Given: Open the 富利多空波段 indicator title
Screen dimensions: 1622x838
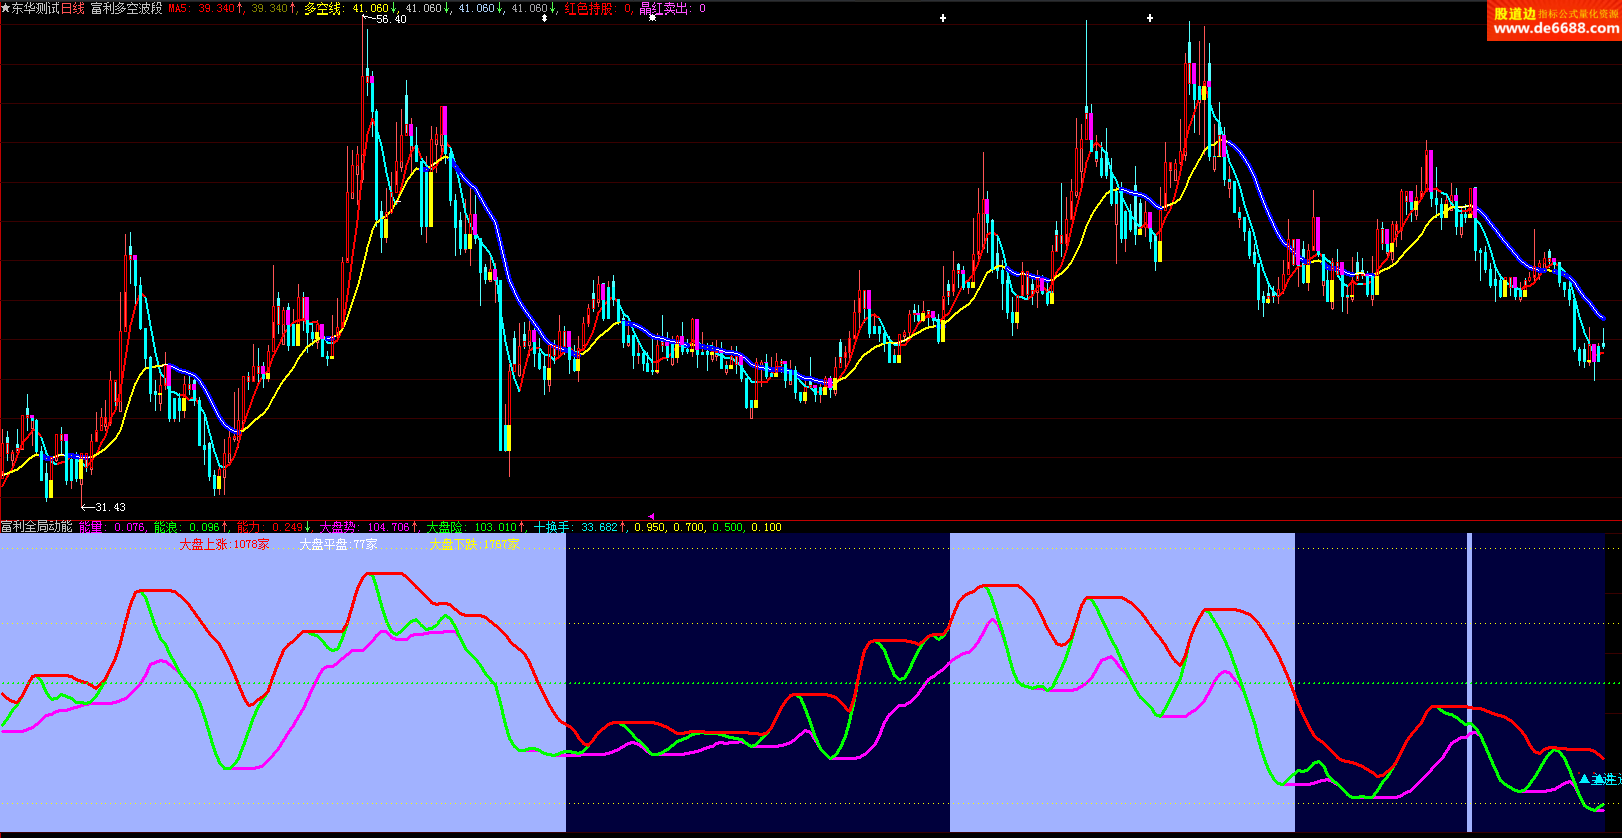Looking at the screenshot, I should (126, 8).
